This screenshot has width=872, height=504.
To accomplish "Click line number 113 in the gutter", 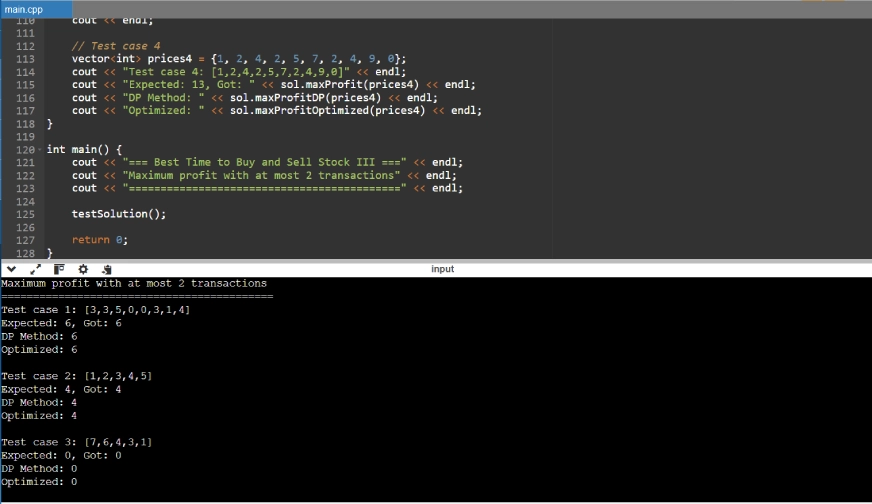I will [26, 59].
